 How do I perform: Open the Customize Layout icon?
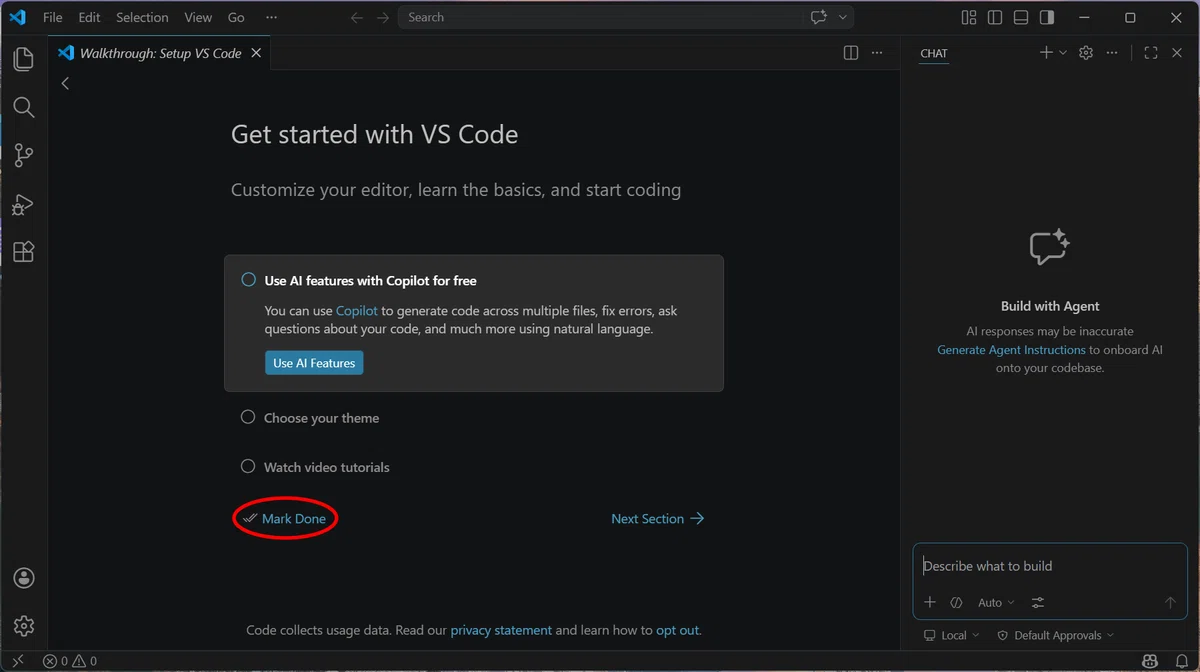(x=968, y=17)
